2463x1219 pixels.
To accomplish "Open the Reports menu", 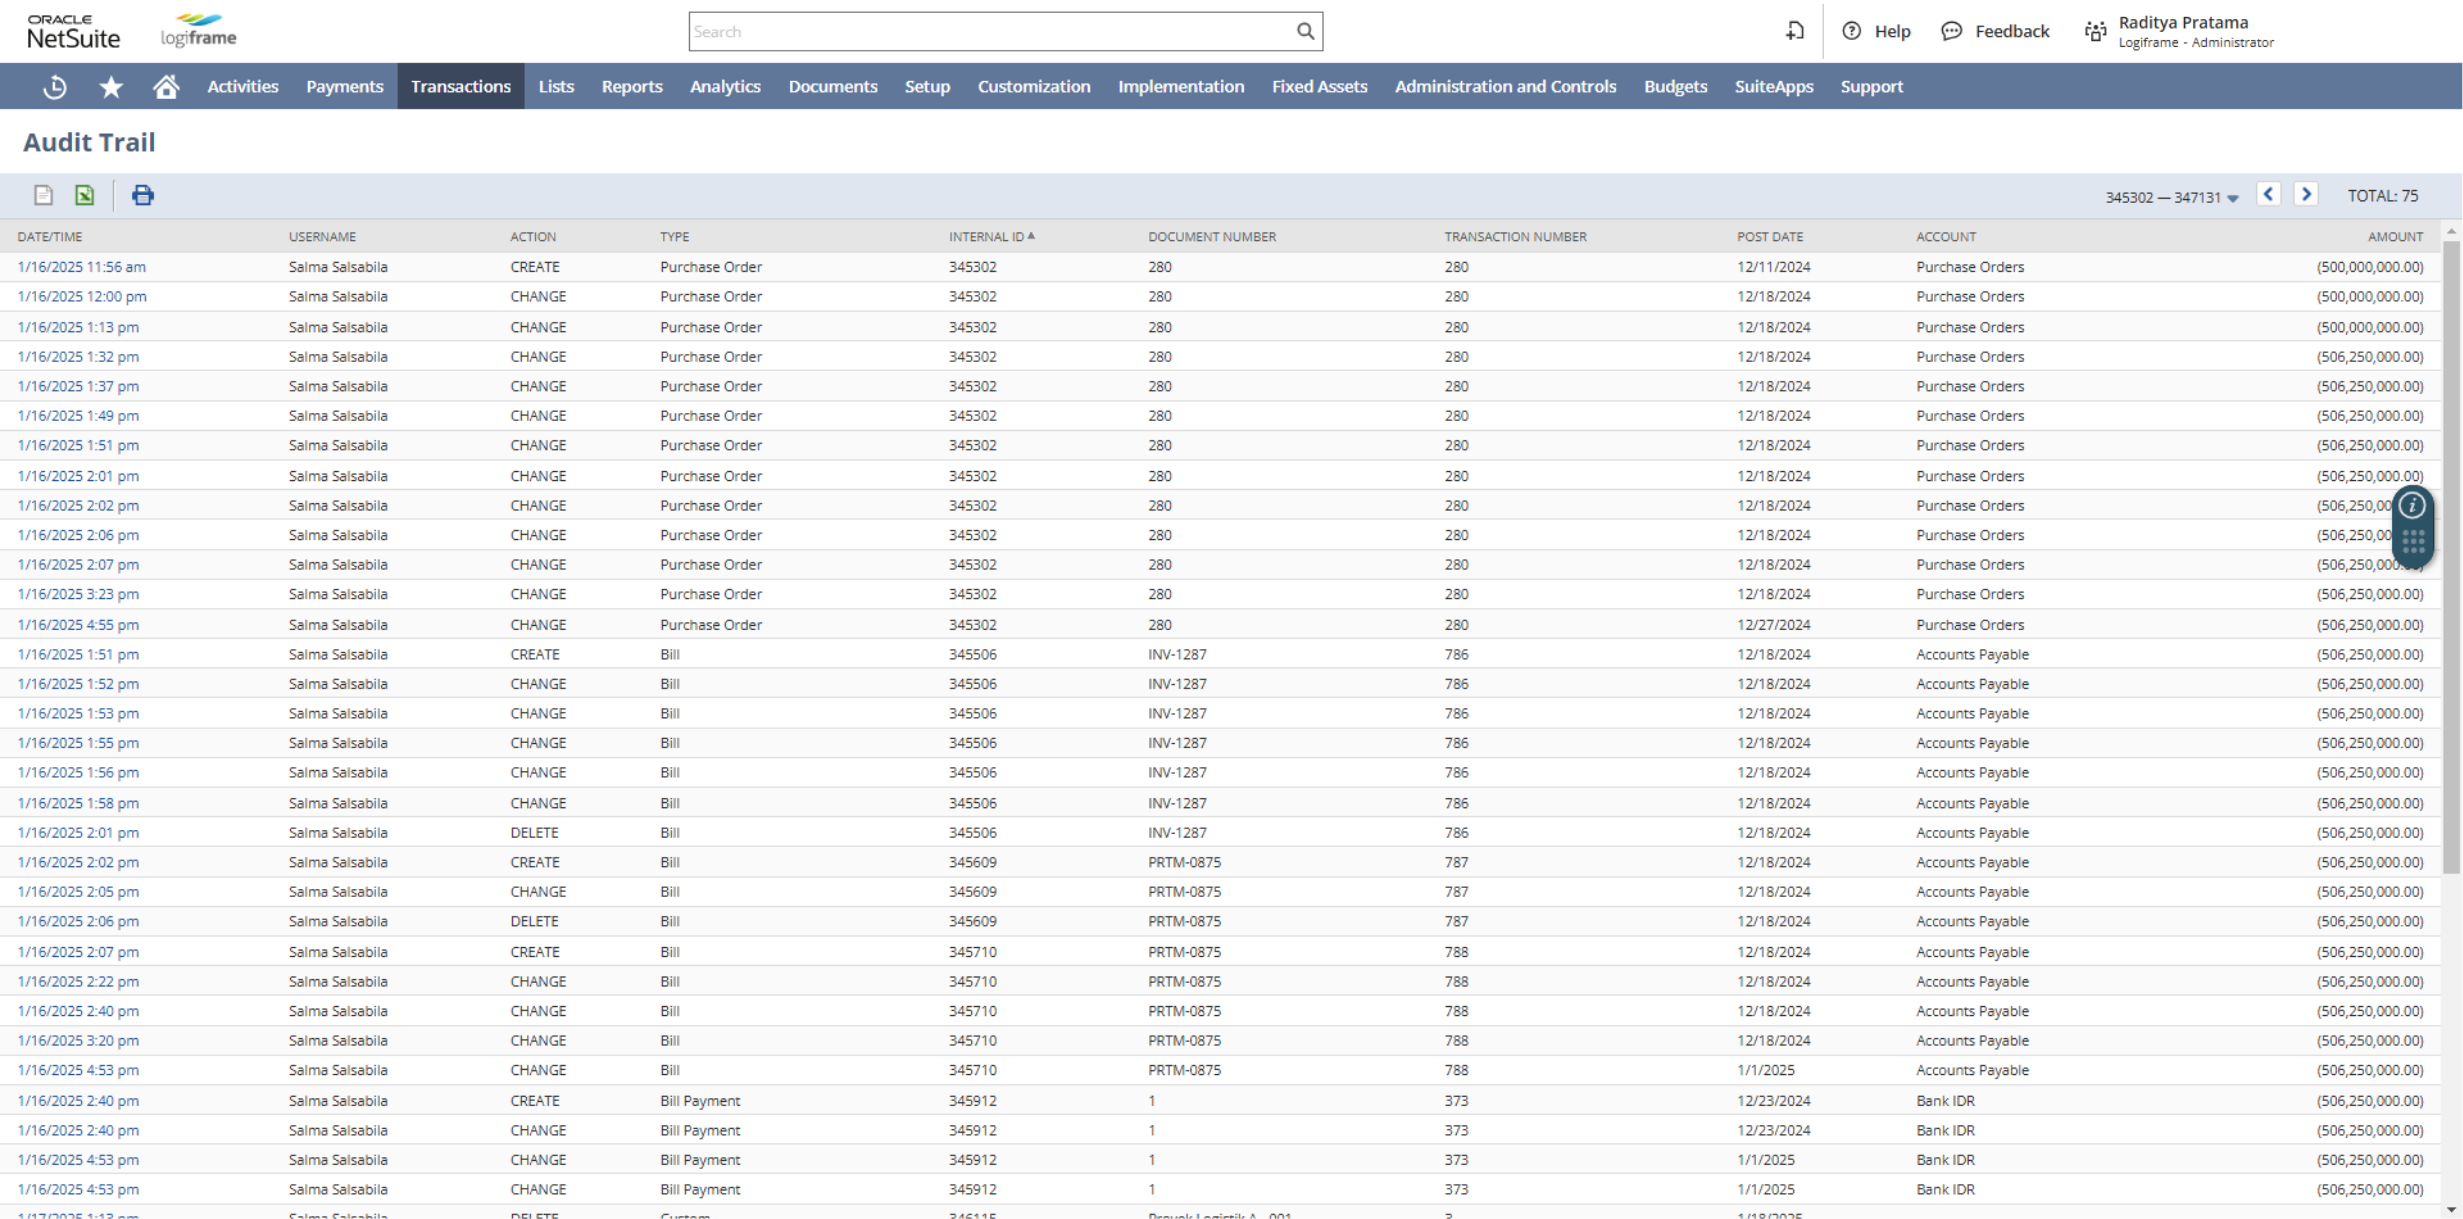I will click(628, 86).
